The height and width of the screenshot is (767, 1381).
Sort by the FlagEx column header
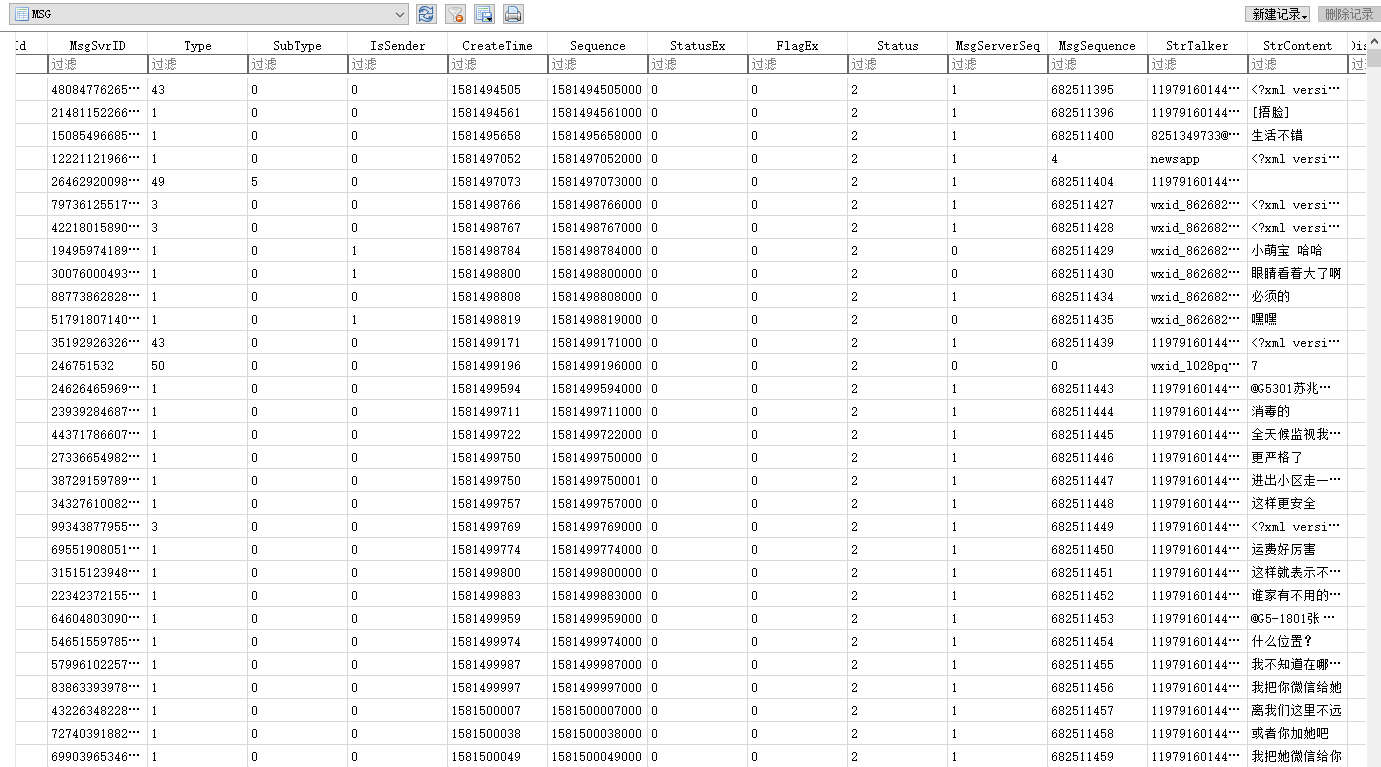tap(798, 45)
